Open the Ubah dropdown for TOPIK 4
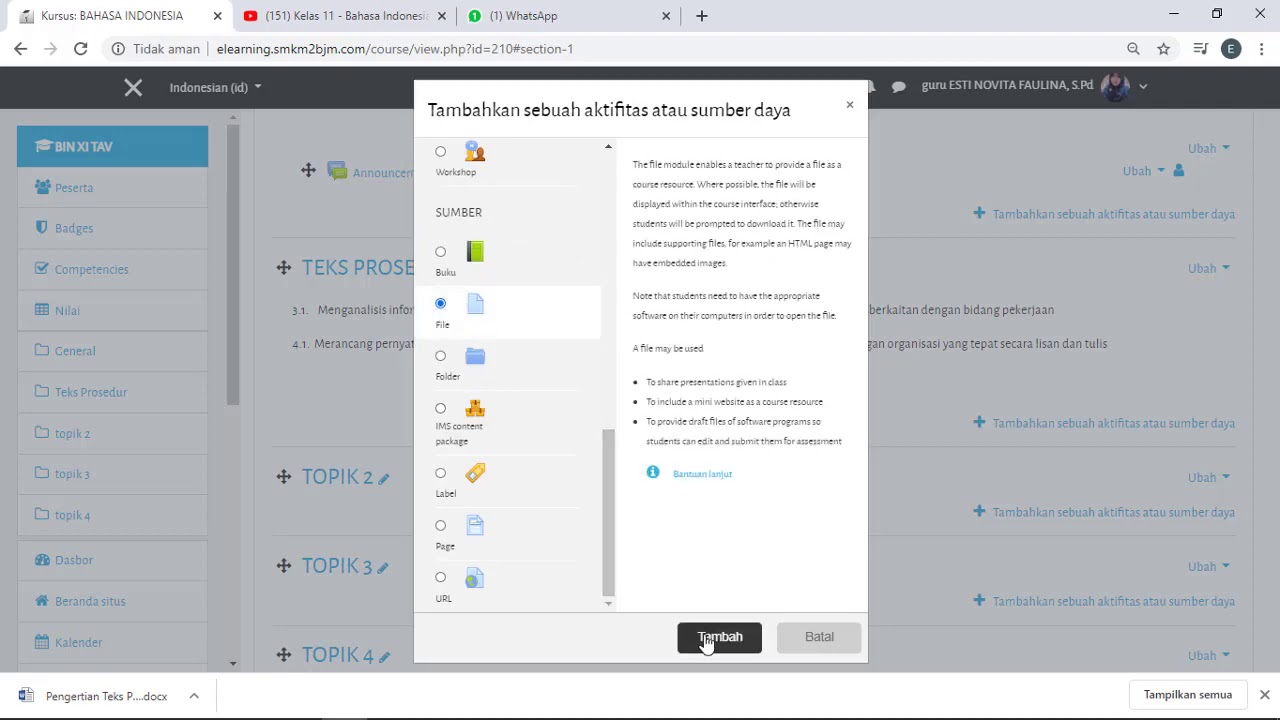This screenshot has height=720, width=1280. click(x=1208, y=655)
